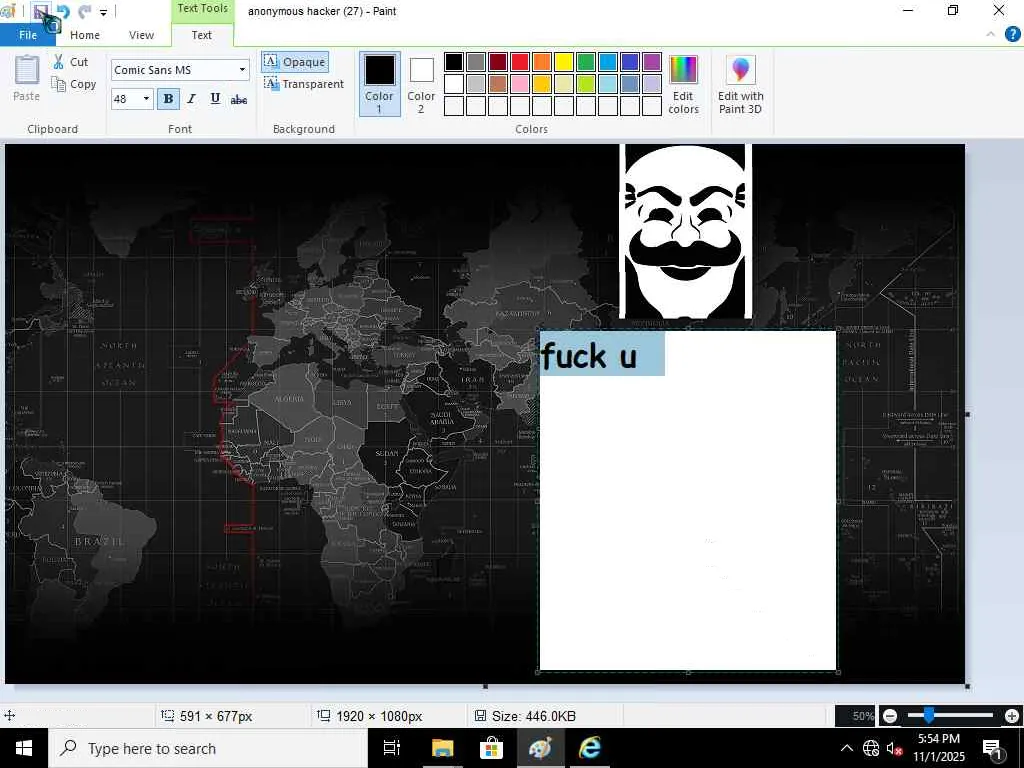Open the File menu
This screenshot has height=768, width=1024.
tap(28, 35)
